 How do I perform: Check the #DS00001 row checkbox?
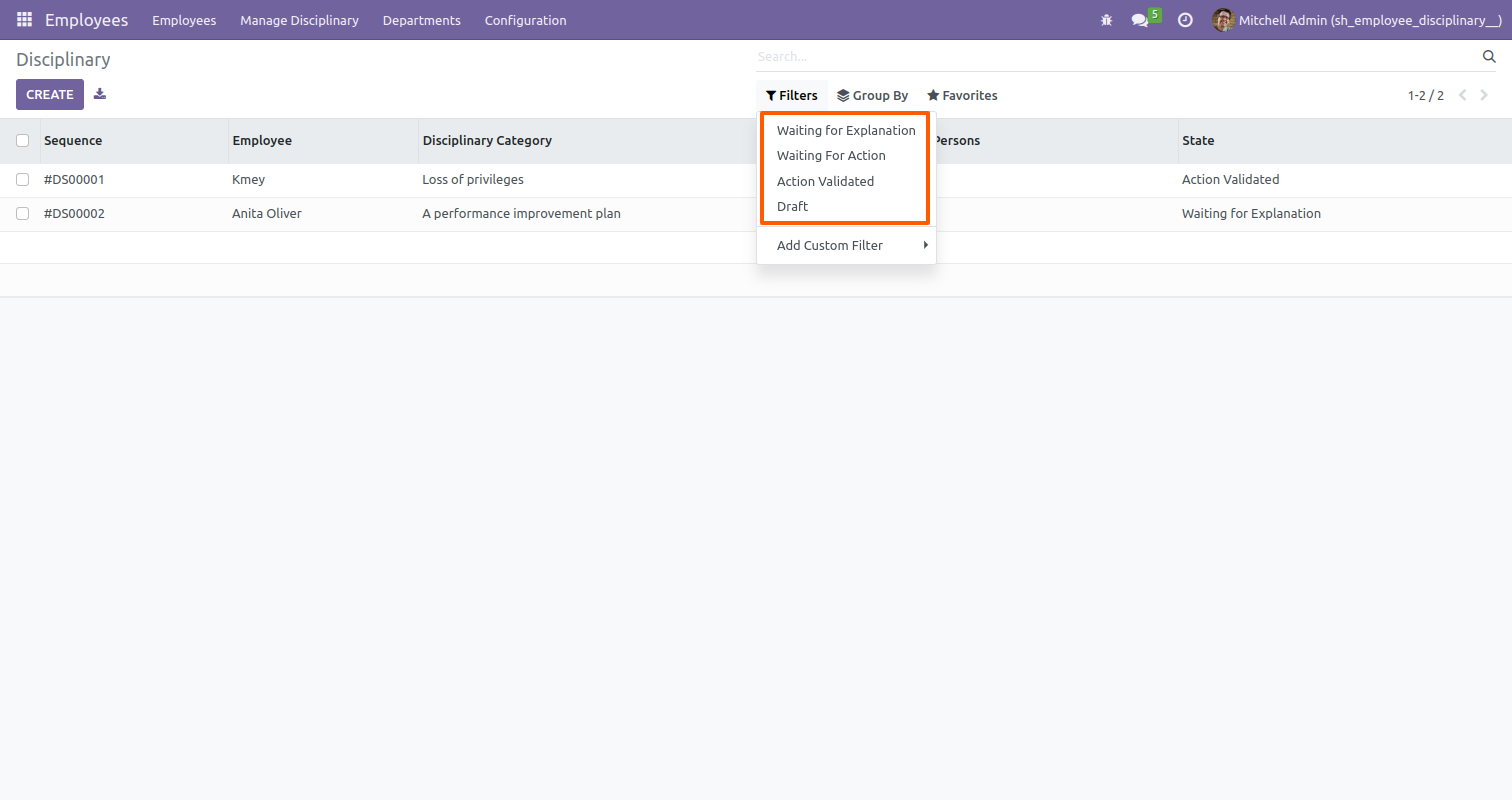tap(22, 180)
